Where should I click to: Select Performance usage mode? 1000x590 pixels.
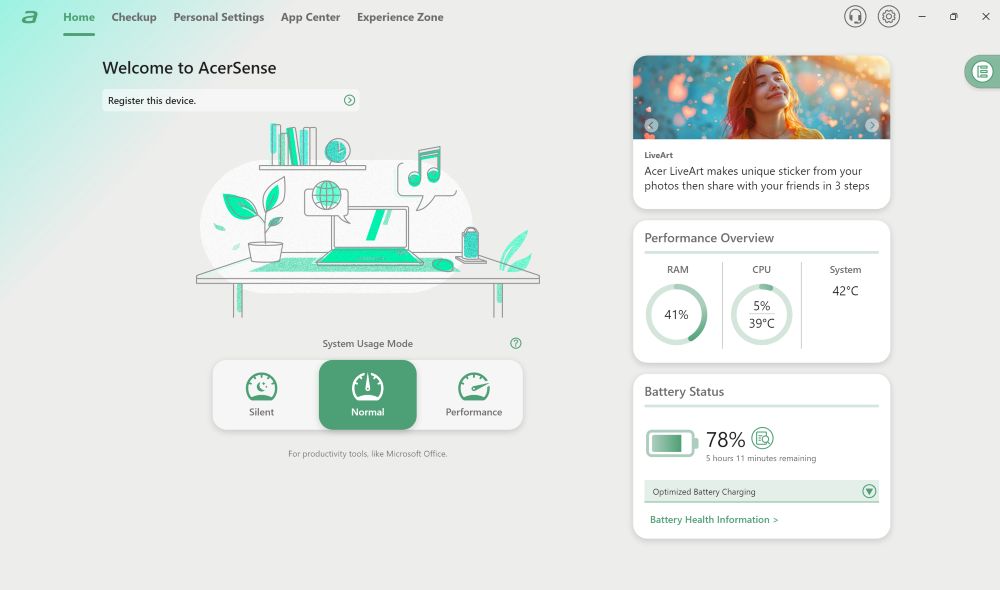[x=474, y=395]
